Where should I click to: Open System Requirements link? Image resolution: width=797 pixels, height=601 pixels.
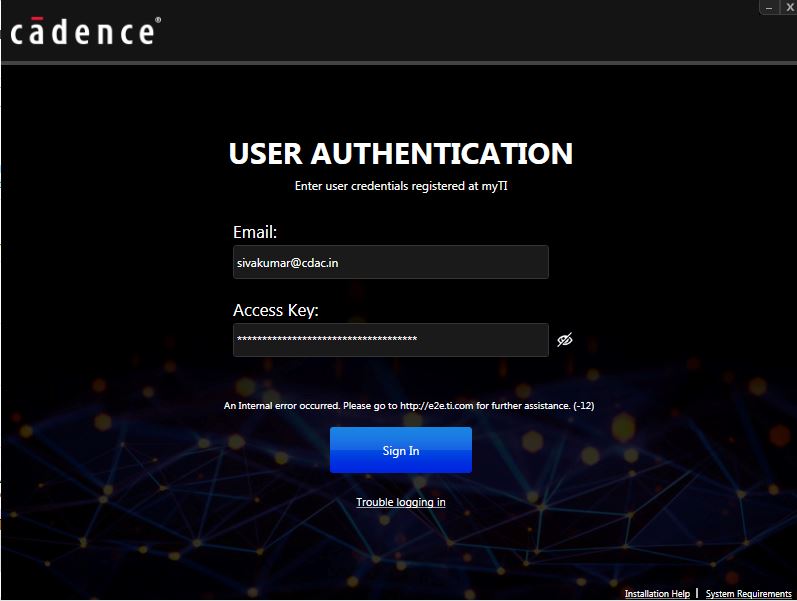tap(748, 593)
